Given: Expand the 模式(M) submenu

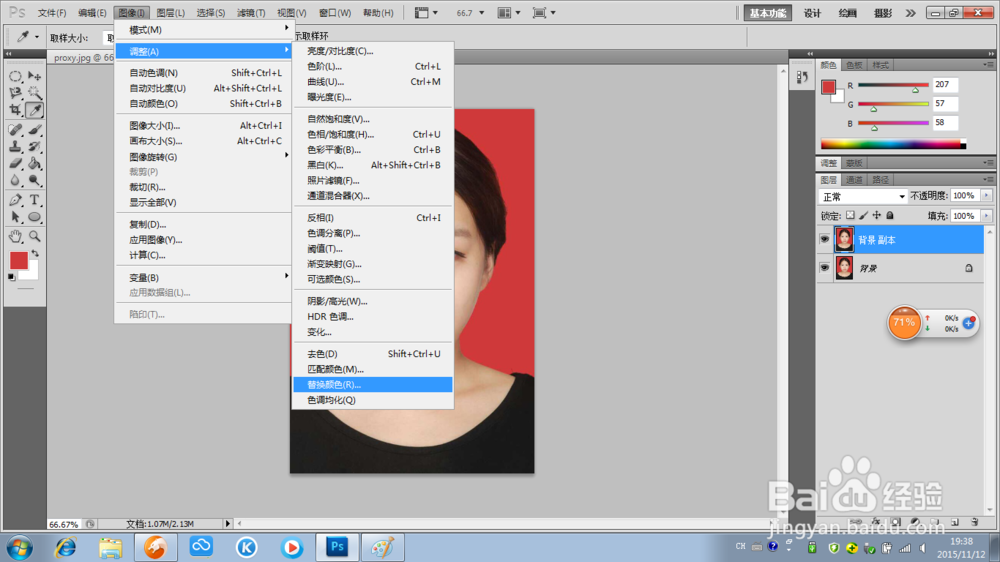Looking at the screenshot, I should (x=203, y=30).
